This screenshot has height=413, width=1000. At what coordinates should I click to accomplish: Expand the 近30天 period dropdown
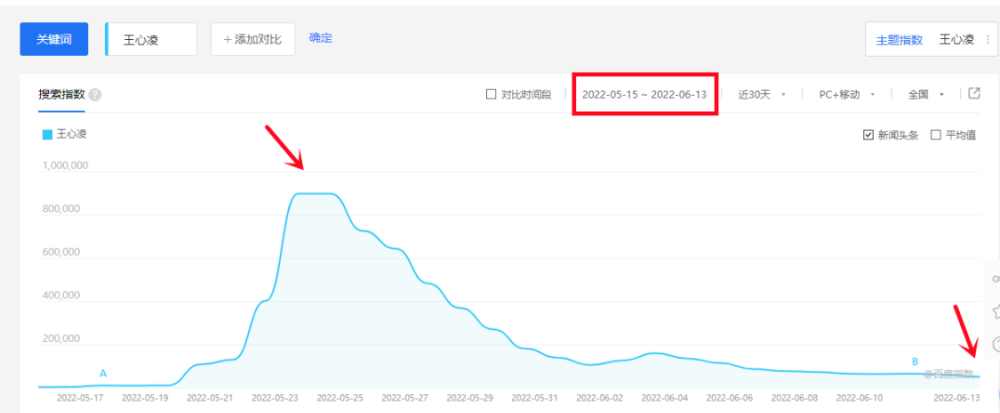coord(761,94)
